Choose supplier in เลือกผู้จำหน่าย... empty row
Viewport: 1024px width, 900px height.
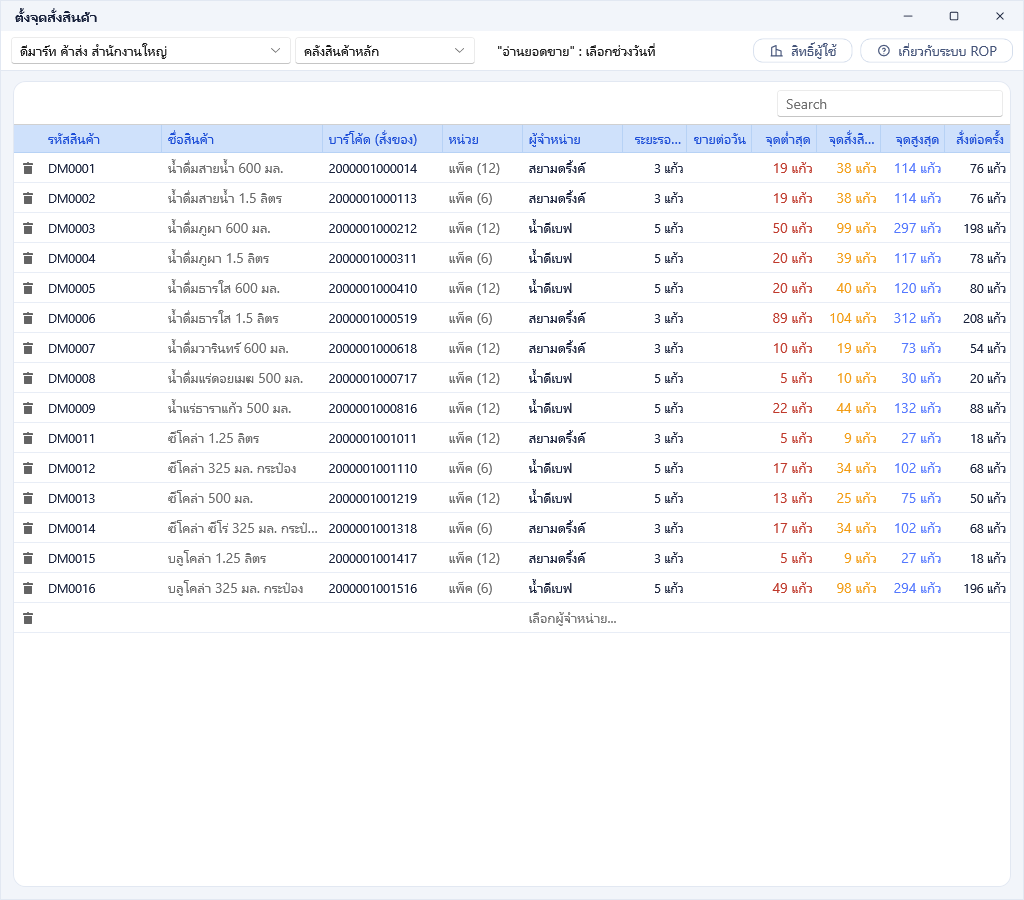(x=573, y=619)
